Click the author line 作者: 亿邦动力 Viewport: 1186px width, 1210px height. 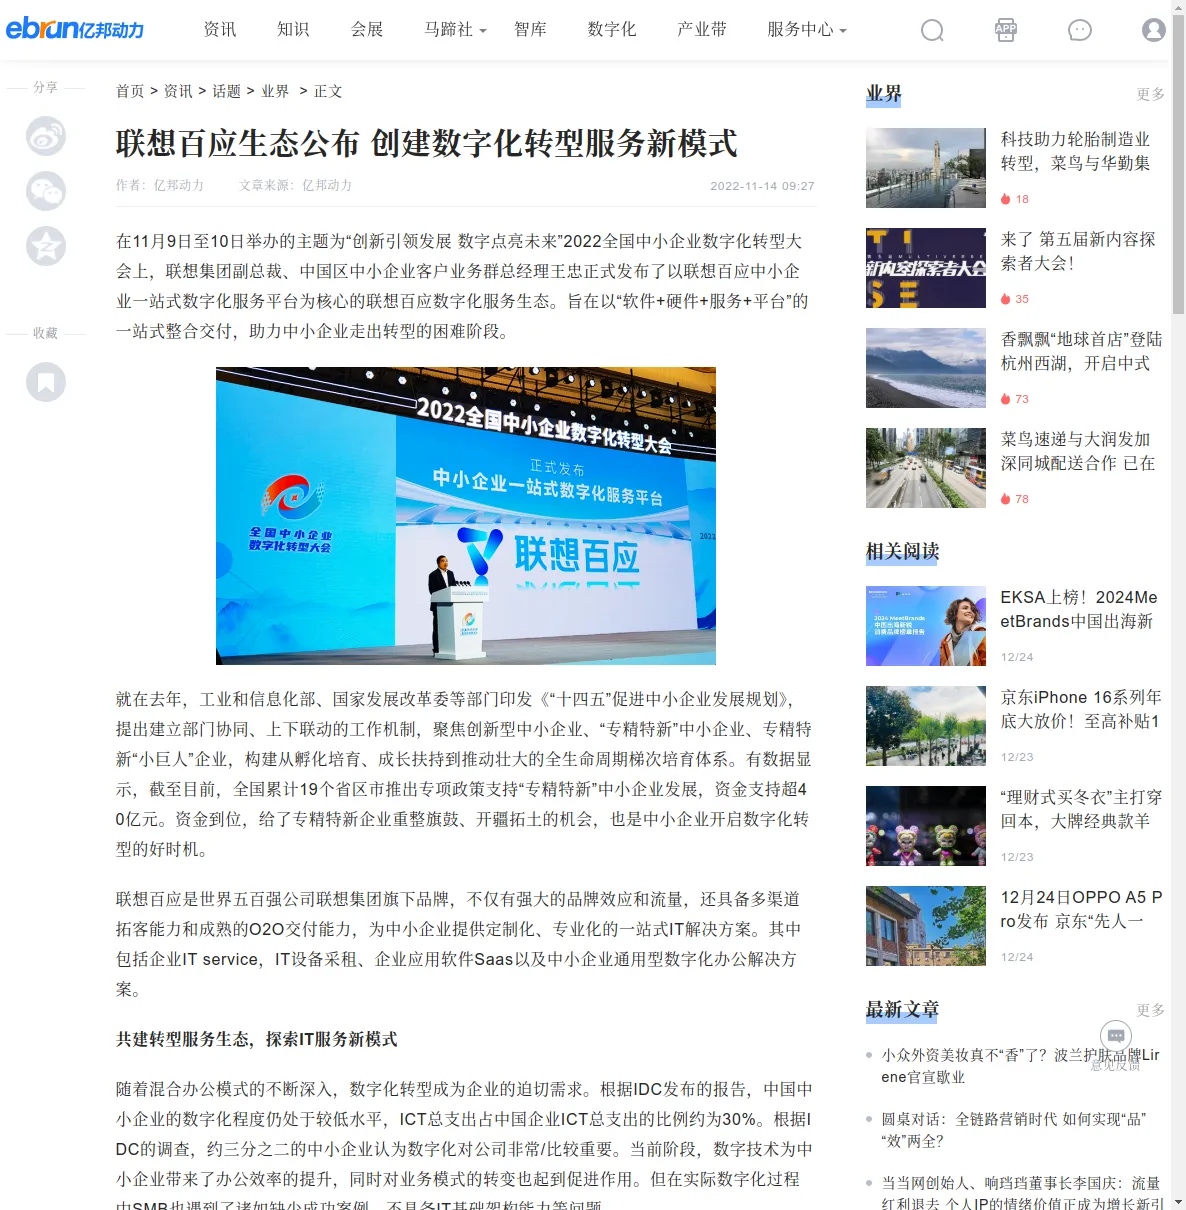160,185
